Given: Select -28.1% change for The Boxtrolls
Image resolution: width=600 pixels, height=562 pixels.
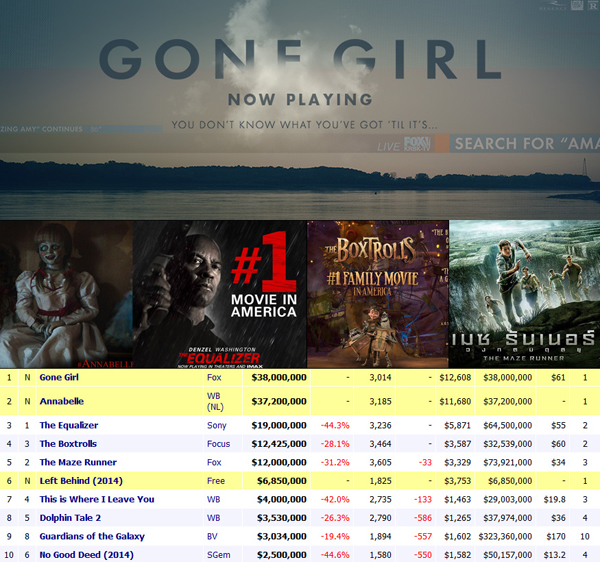Looking at the screenshot, I should pos(335,444).
